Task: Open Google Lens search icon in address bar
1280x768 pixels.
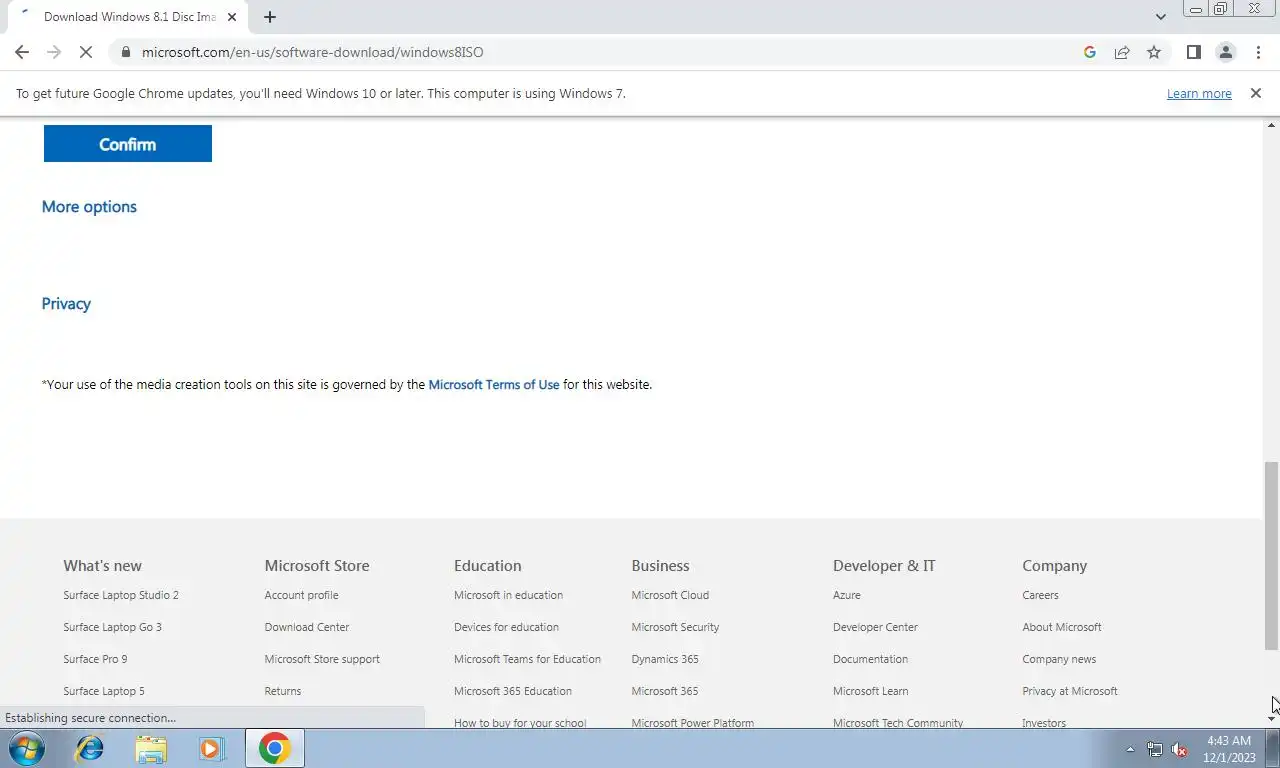Action: 1090,52
